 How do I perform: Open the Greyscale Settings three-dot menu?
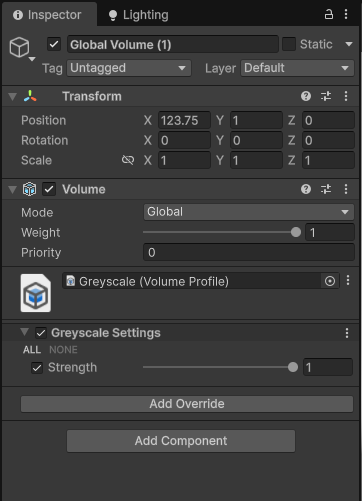point(347,333)
